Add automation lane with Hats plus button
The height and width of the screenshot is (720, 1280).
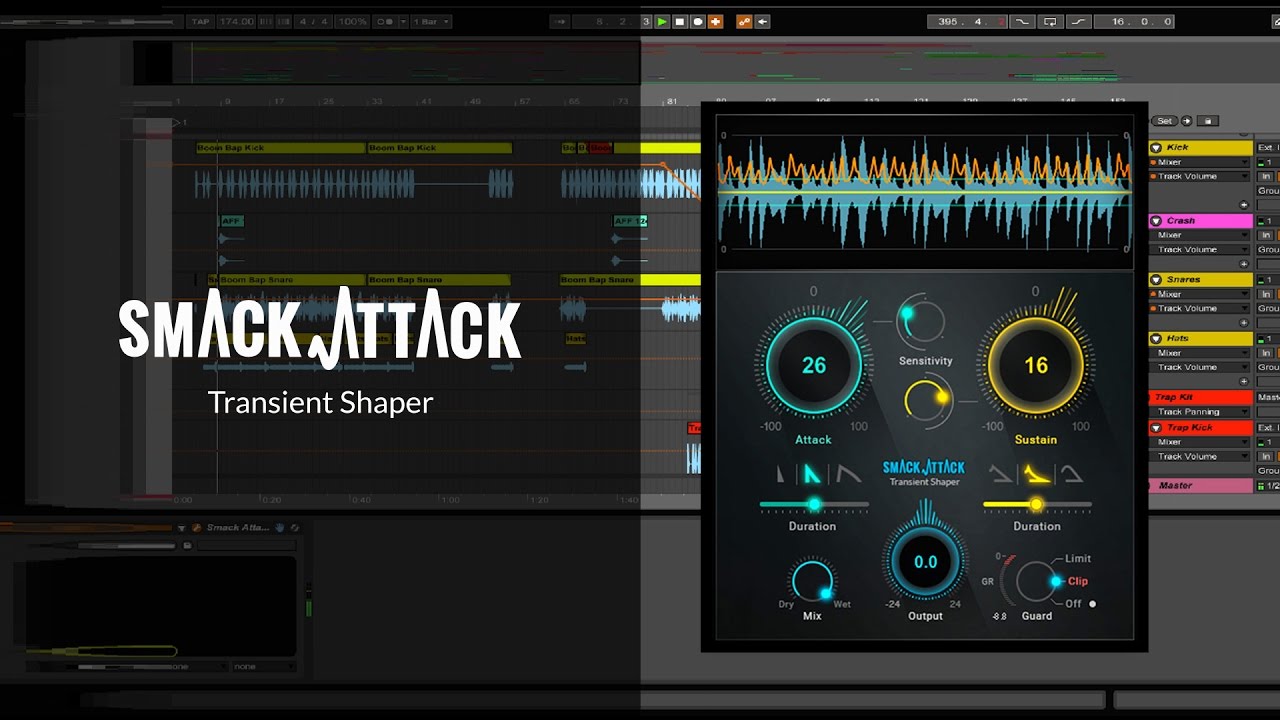point(1243,381)
